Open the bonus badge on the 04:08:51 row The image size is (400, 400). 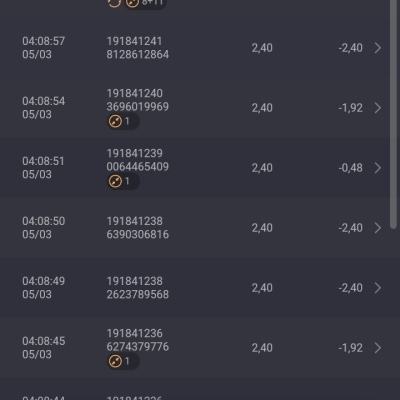(x=123, y=181)
